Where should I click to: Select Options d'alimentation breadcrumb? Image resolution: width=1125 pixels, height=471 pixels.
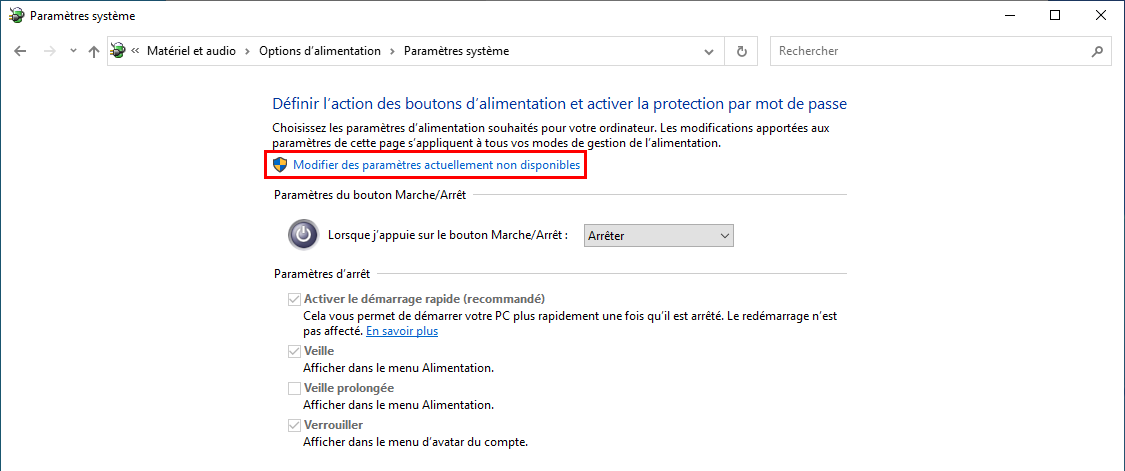pyautogui.click(x=320, y=52)
